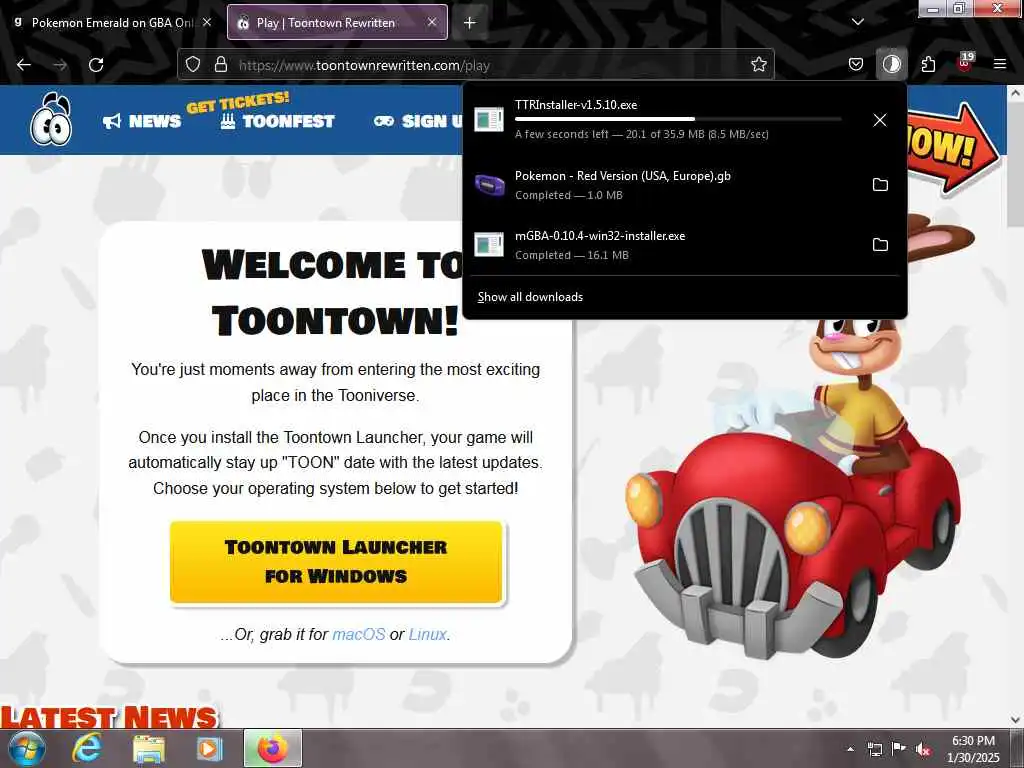Screen dimensions: 1024x768
Task: Launch Internet Explorer from taskbar
Action: pyautogui.click(x=87, y=748)
